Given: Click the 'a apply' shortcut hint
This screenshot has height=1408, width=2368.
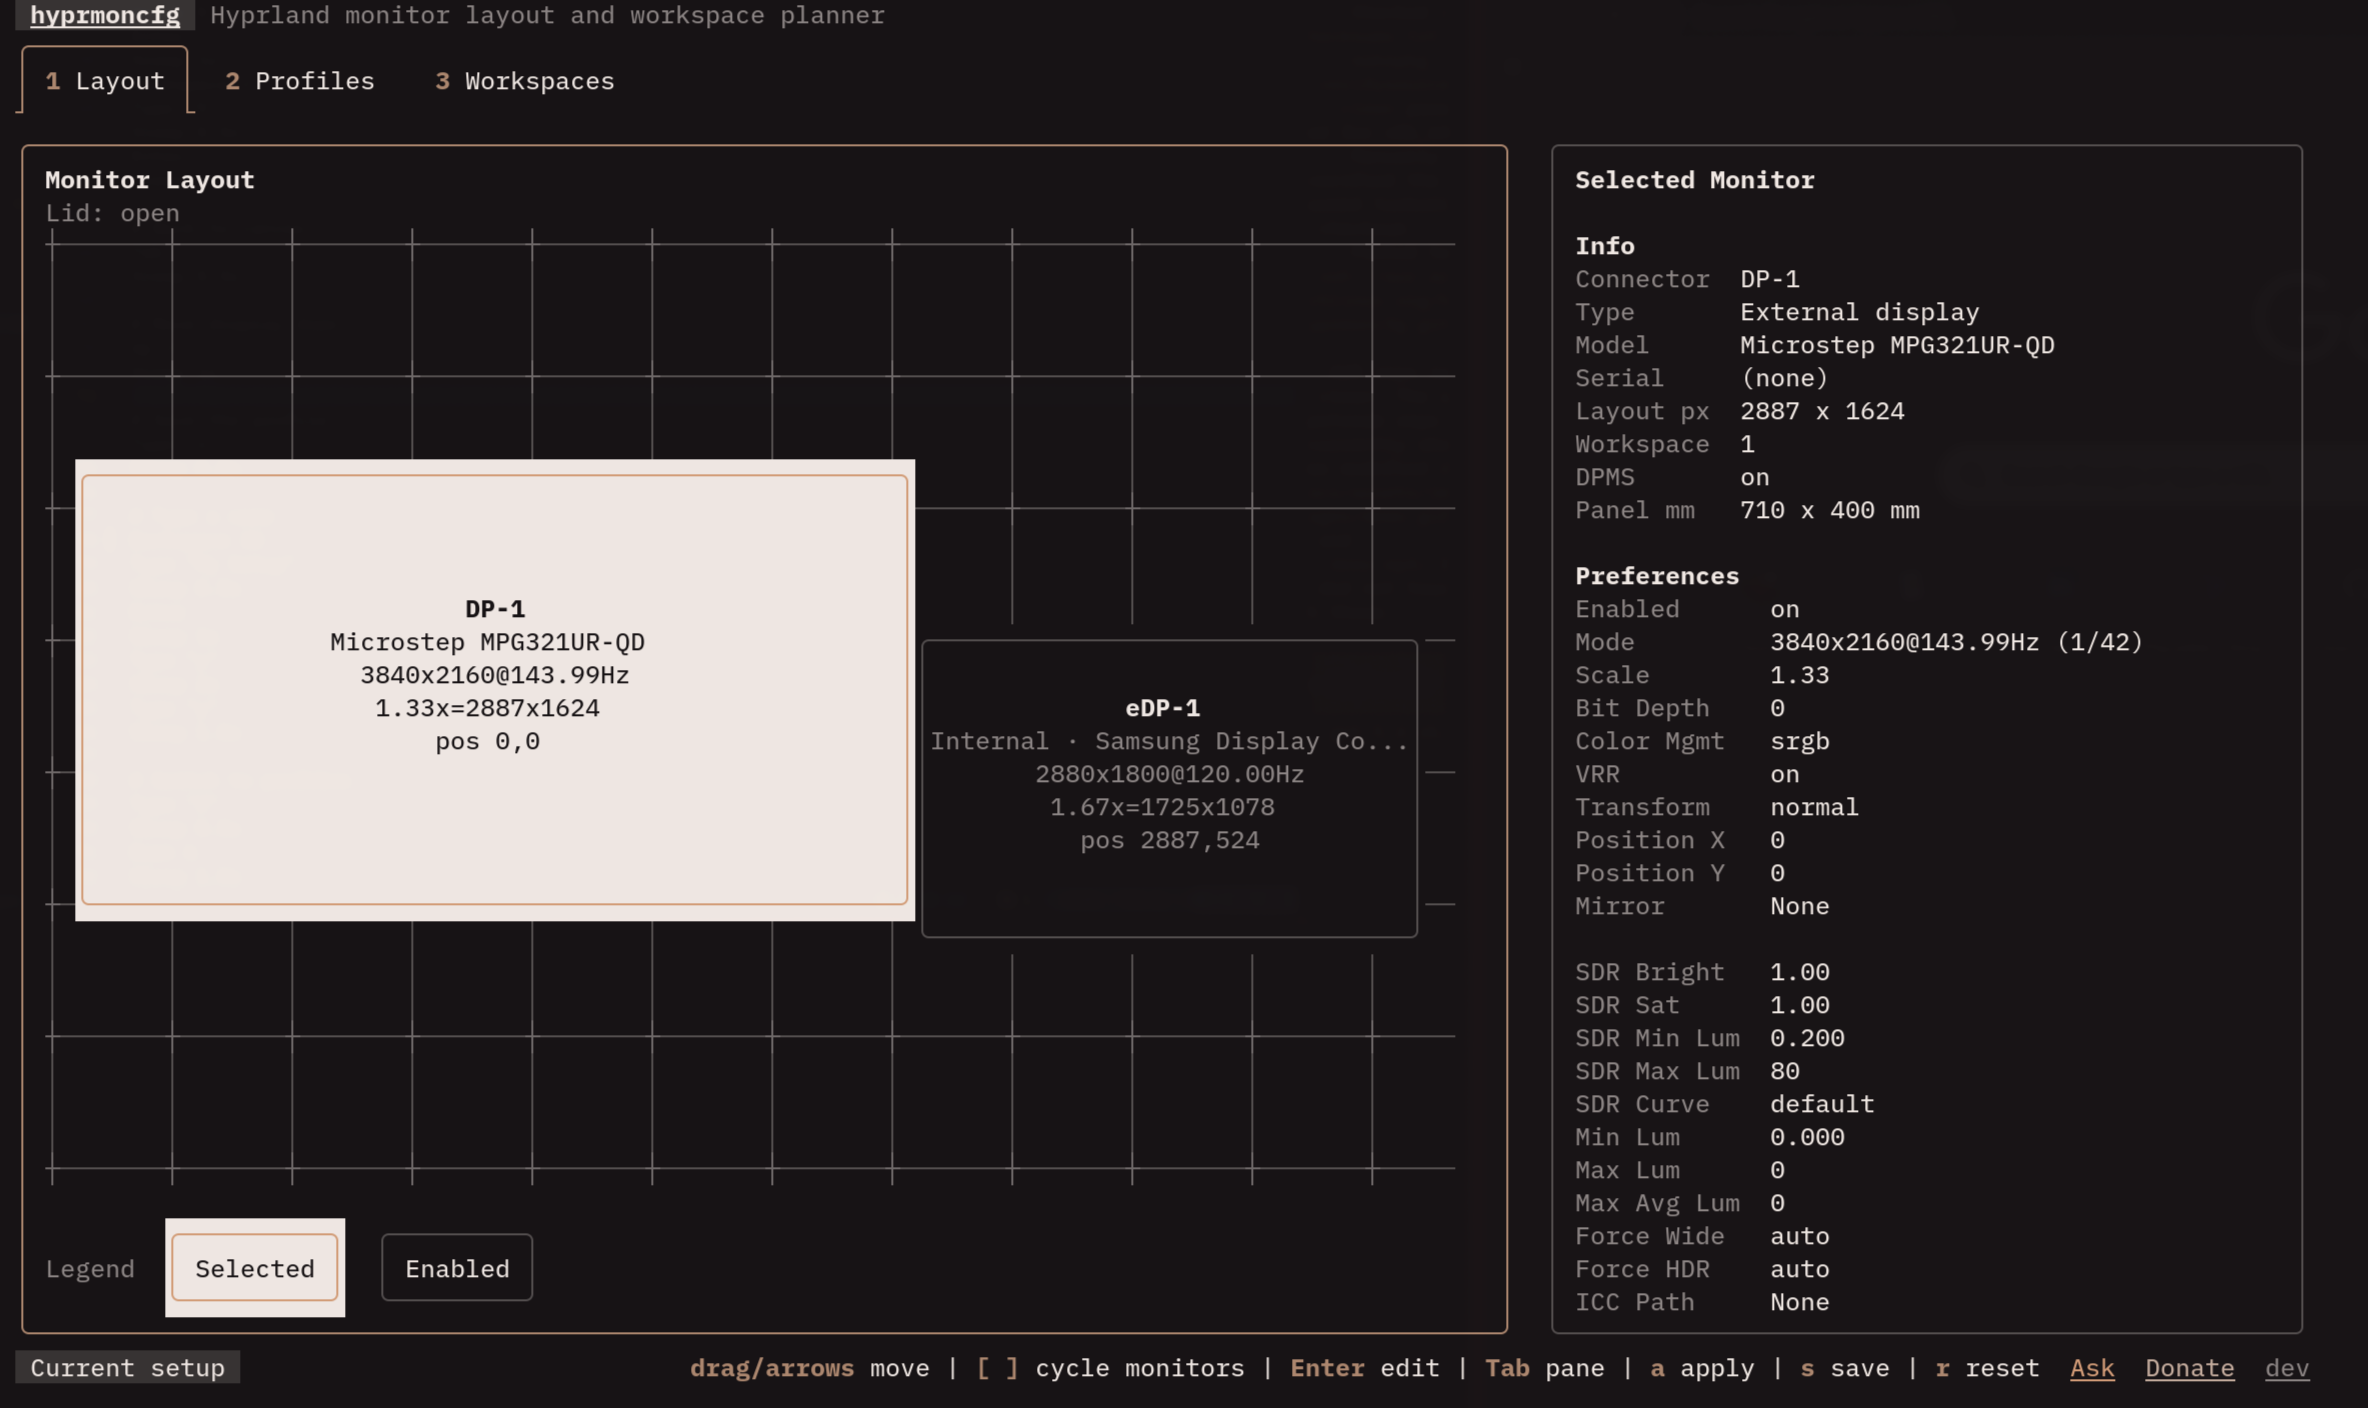Looking at the screenshot, I should [x=1702, y=1368].
